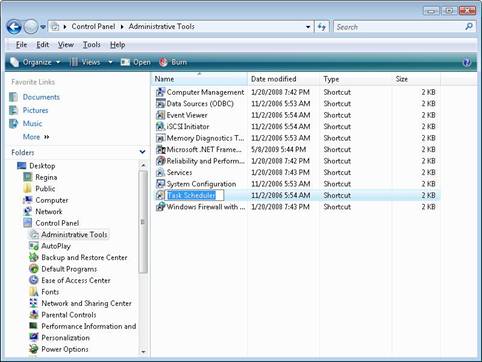Sort files by the Type column header
Screen dimensions: 482x362
click(x=356, y=79)
